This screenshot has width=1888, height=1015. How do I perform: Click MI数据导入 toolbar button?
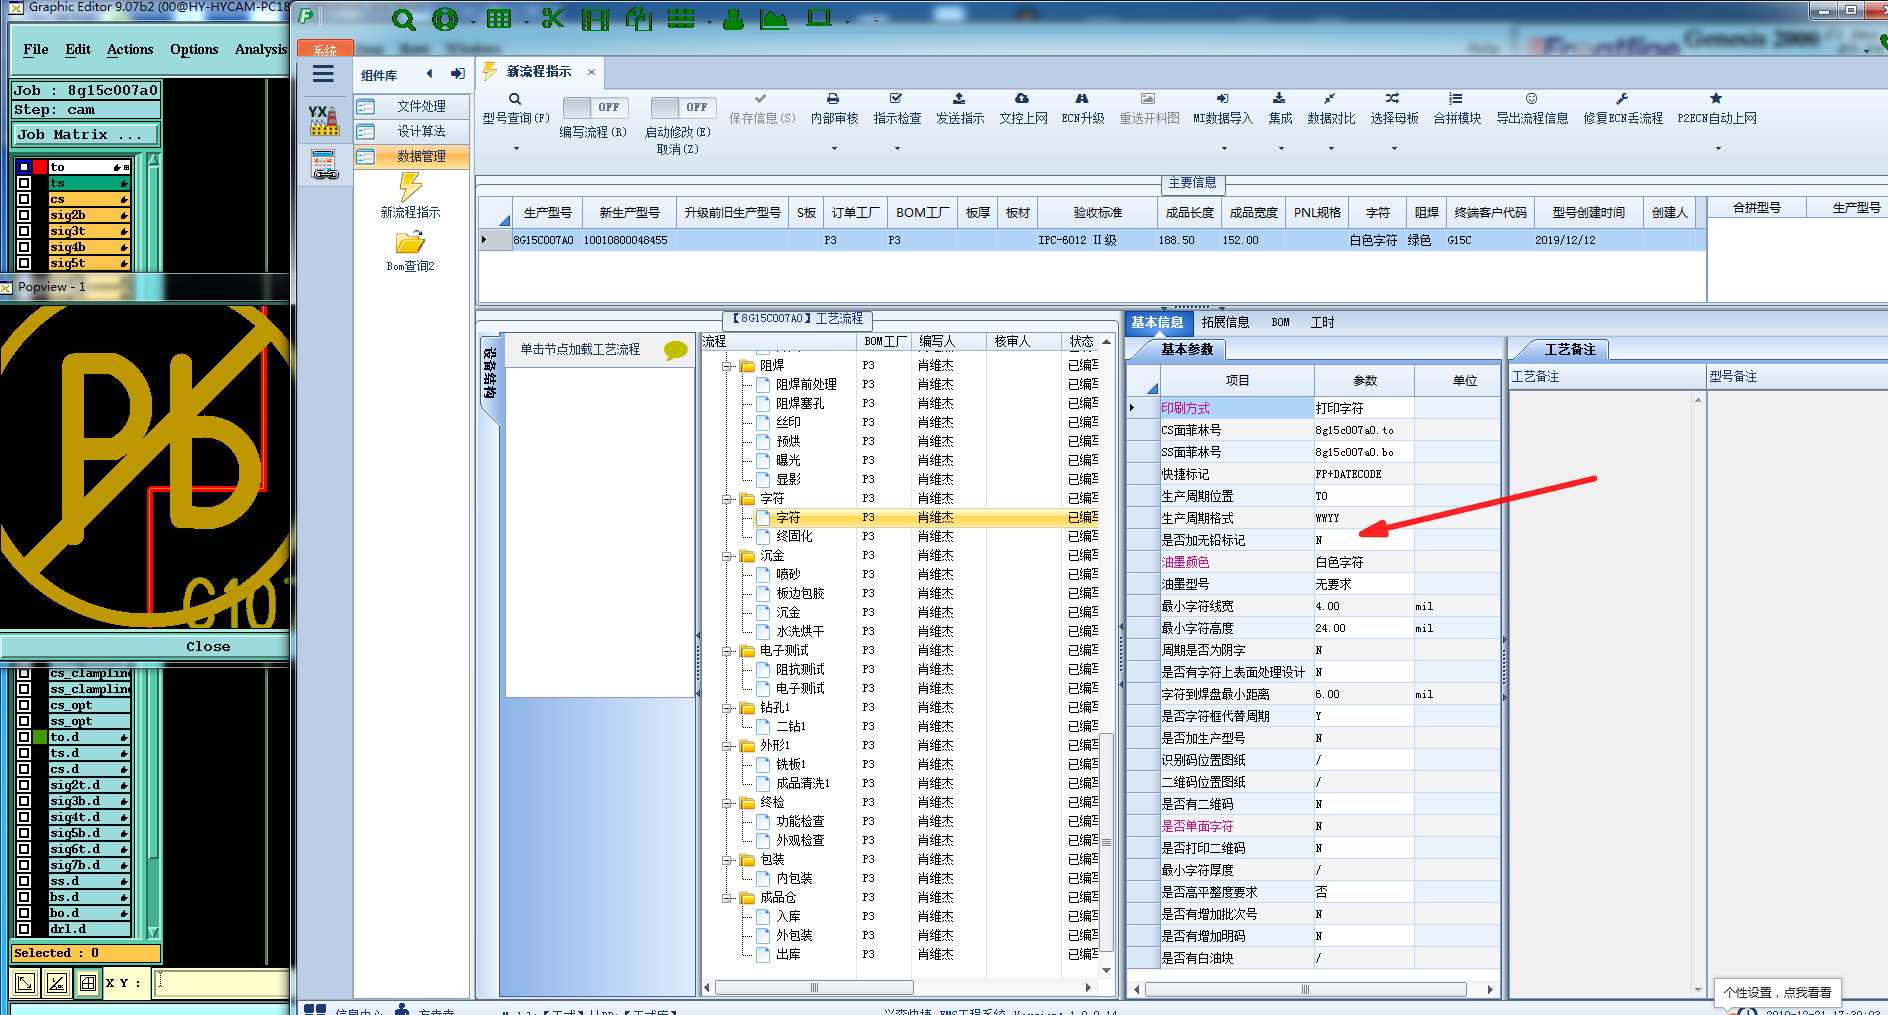(1222, 109)
